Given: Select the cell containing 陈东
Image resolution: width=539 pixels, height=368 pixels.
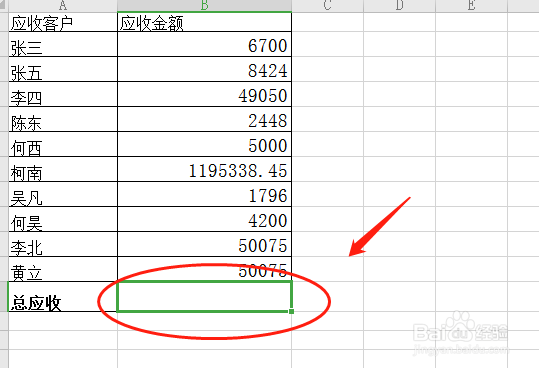Looking at the screenshot, I should point(63,120).
